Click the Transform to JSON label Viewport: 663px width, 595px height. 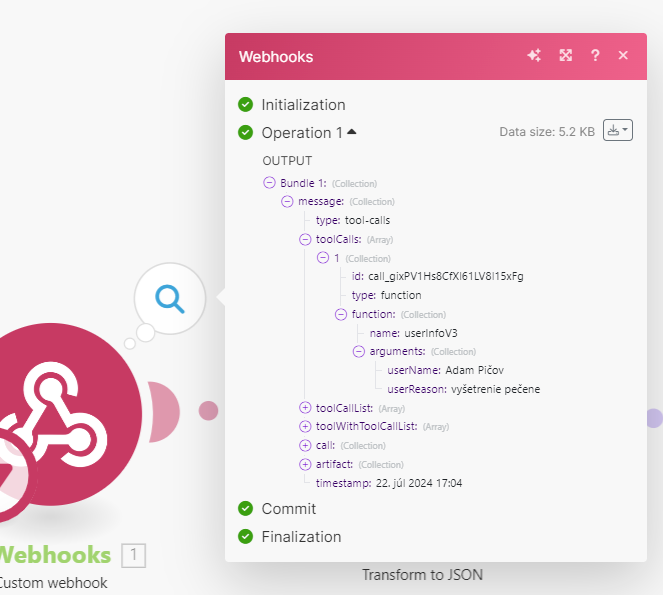point(422,575)
